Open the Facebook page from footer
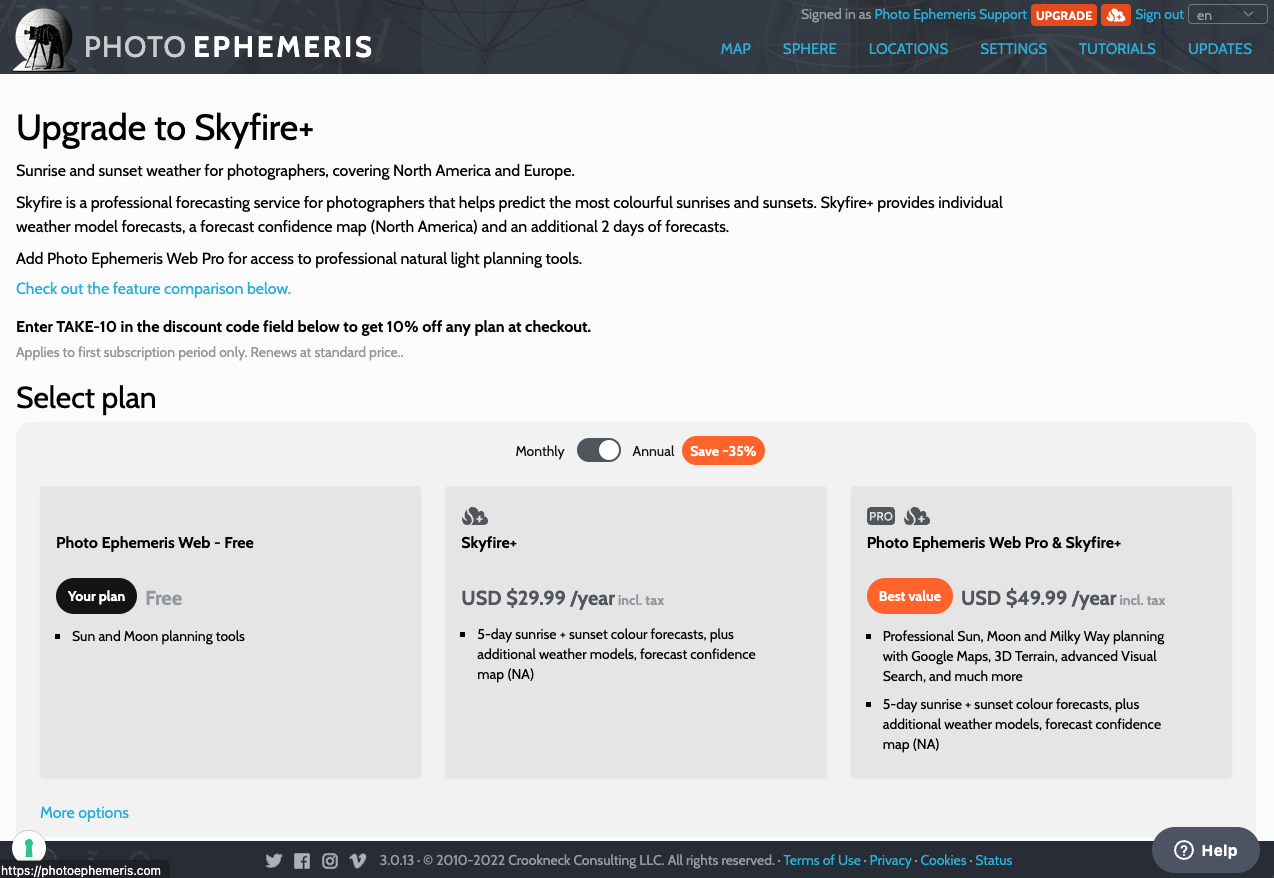The image size is (1274, 878). click(302, 860)
